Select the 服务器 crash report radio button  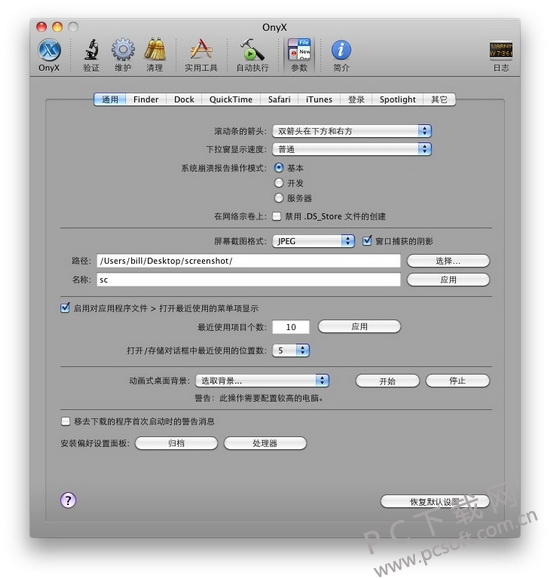point(279,198)
